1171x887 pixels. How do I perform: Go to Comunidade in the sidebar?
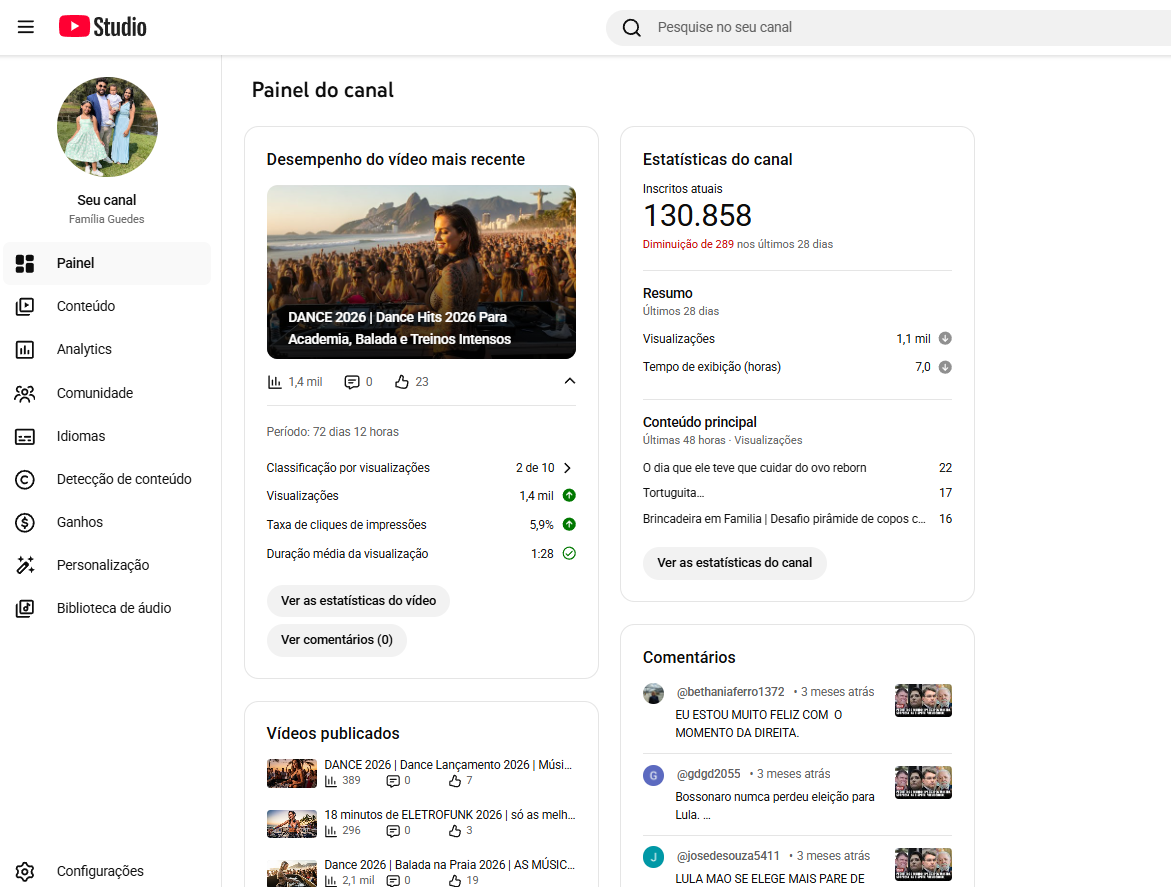94,393
